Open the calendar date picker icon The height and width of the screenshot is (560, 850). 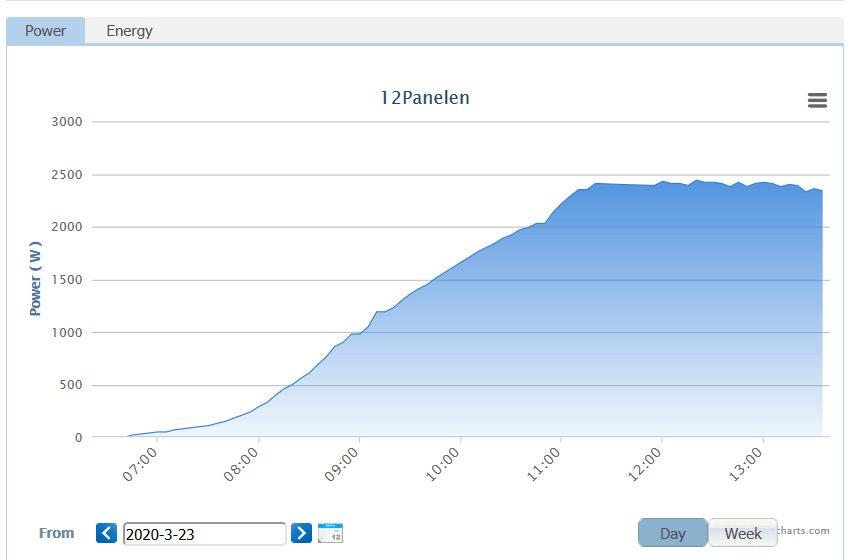(x=330, y=533)
